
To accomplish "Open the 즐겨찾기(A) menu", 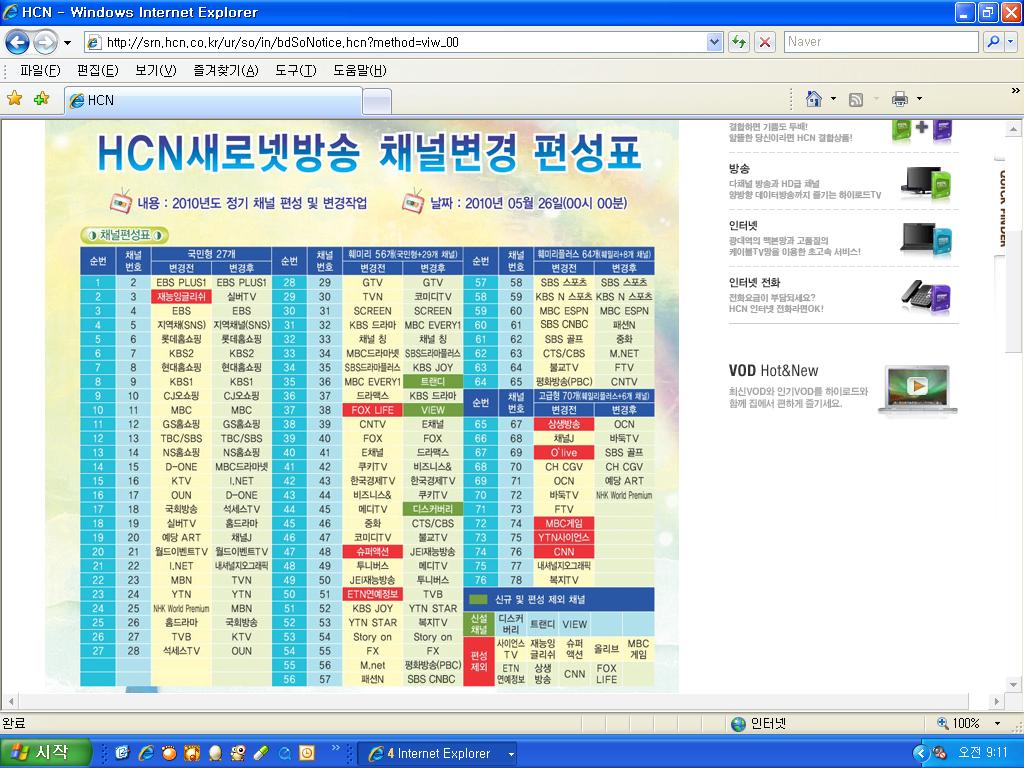I will pos(226,71).
